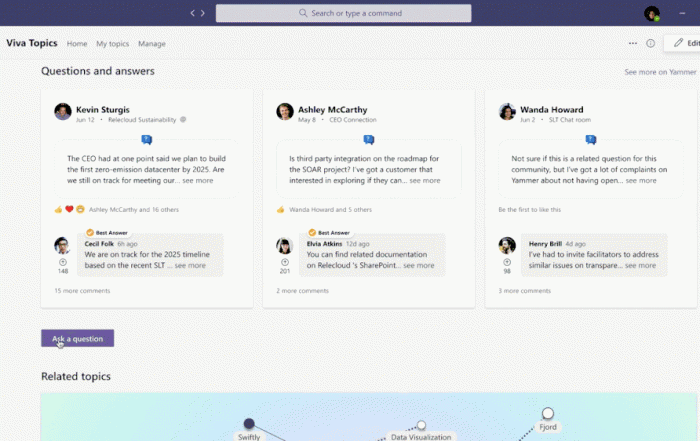Screen dimensions: 700x441
Task: Open the SLT Chat room community link
Action: [x=570, y=120]
